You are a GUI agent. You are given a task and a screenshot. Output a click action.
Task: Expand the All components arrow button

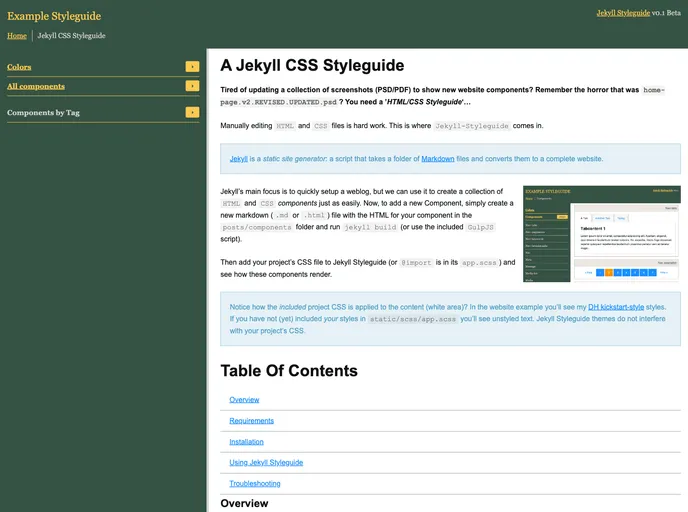coord(192,86)
